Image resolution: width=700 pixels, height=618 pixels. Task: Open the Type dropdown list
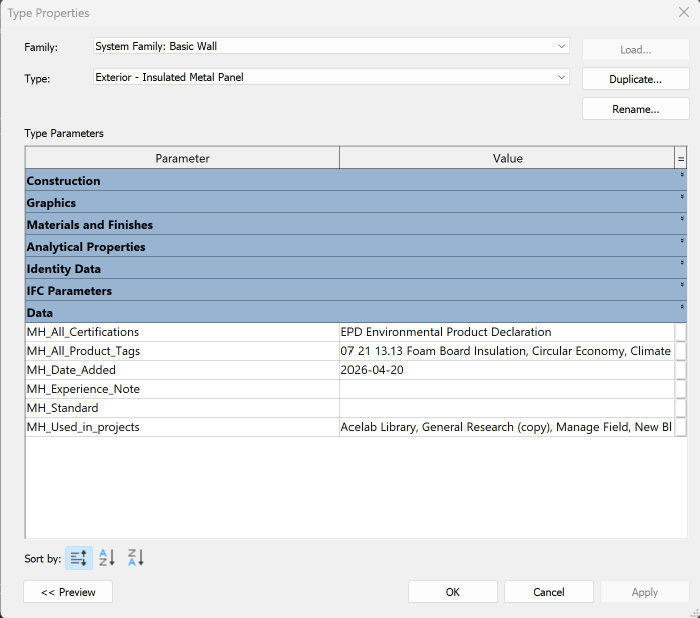[x=561, y=77]
